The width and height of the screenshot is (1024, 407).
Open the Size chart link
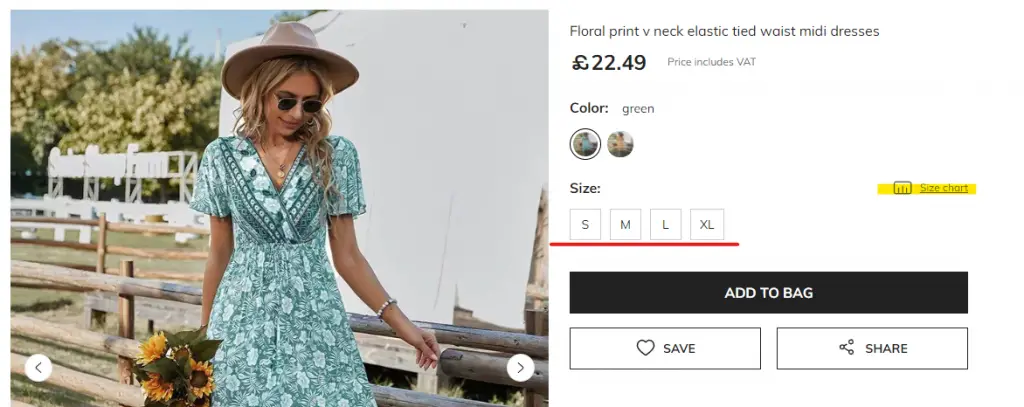click(944, 188)
